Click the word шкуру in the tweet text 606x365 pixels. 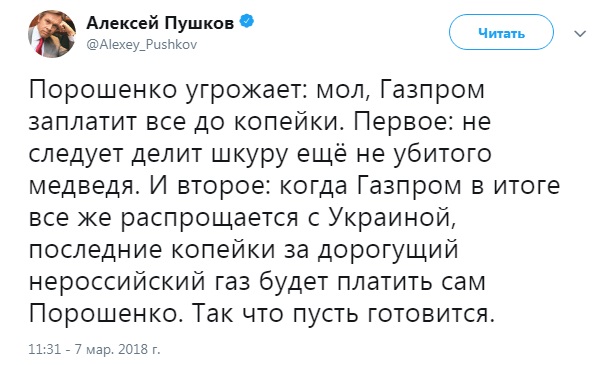point(250,154)
